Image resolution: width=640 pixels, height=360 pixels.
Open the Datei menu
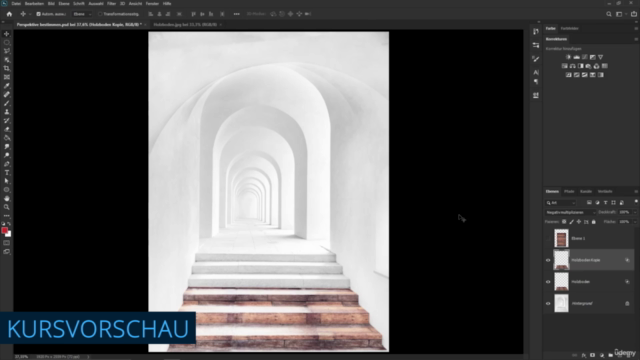coord(16,3)
